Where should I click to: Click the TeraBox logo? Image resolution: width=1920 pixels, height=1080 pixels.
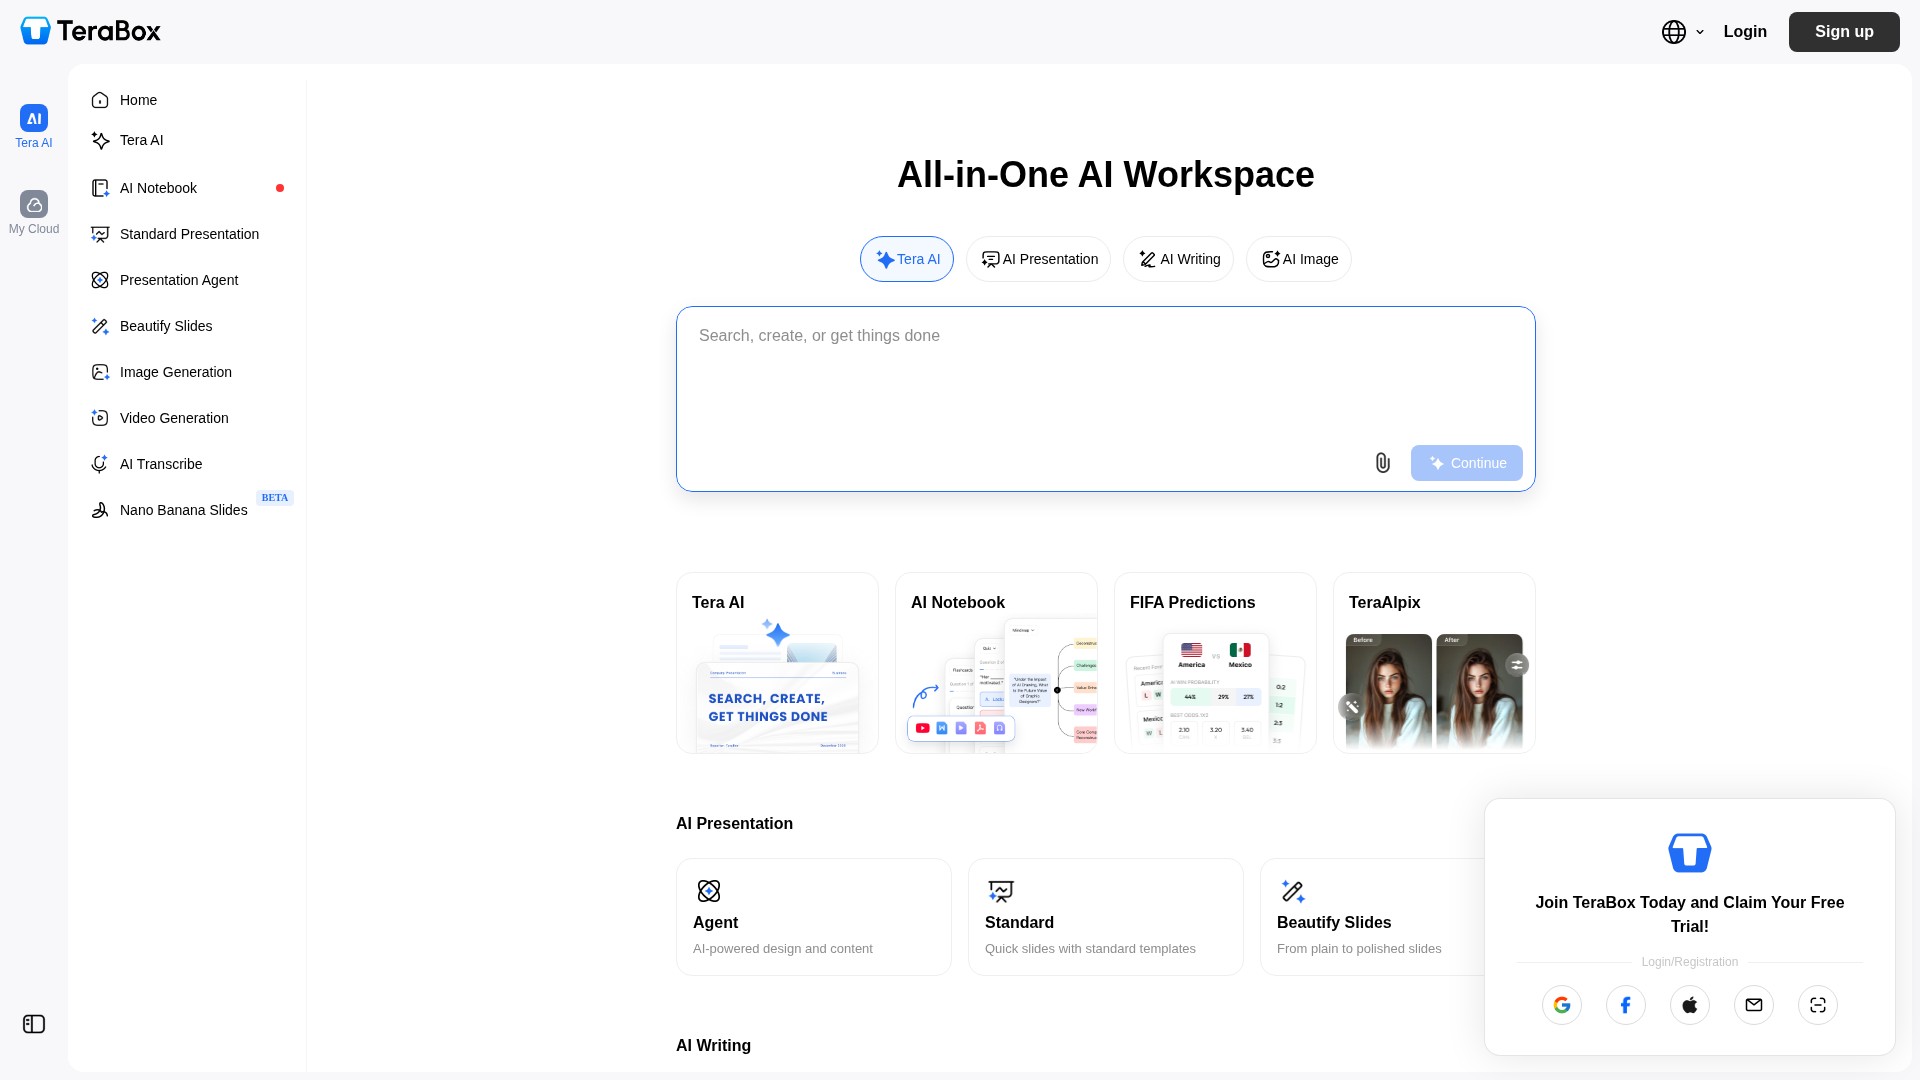click(x=90, y=31)
